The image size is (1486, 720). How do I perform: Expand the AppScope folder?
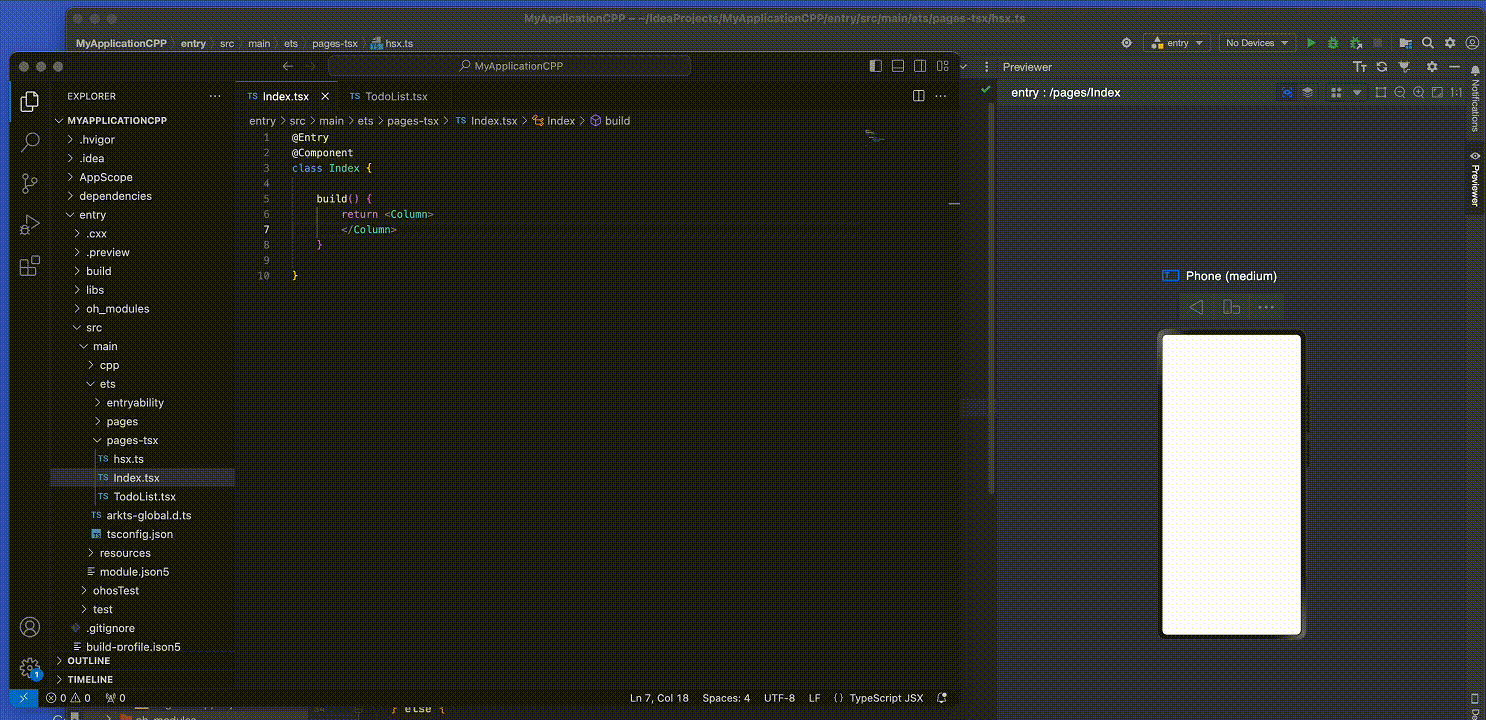click(105, 177)
